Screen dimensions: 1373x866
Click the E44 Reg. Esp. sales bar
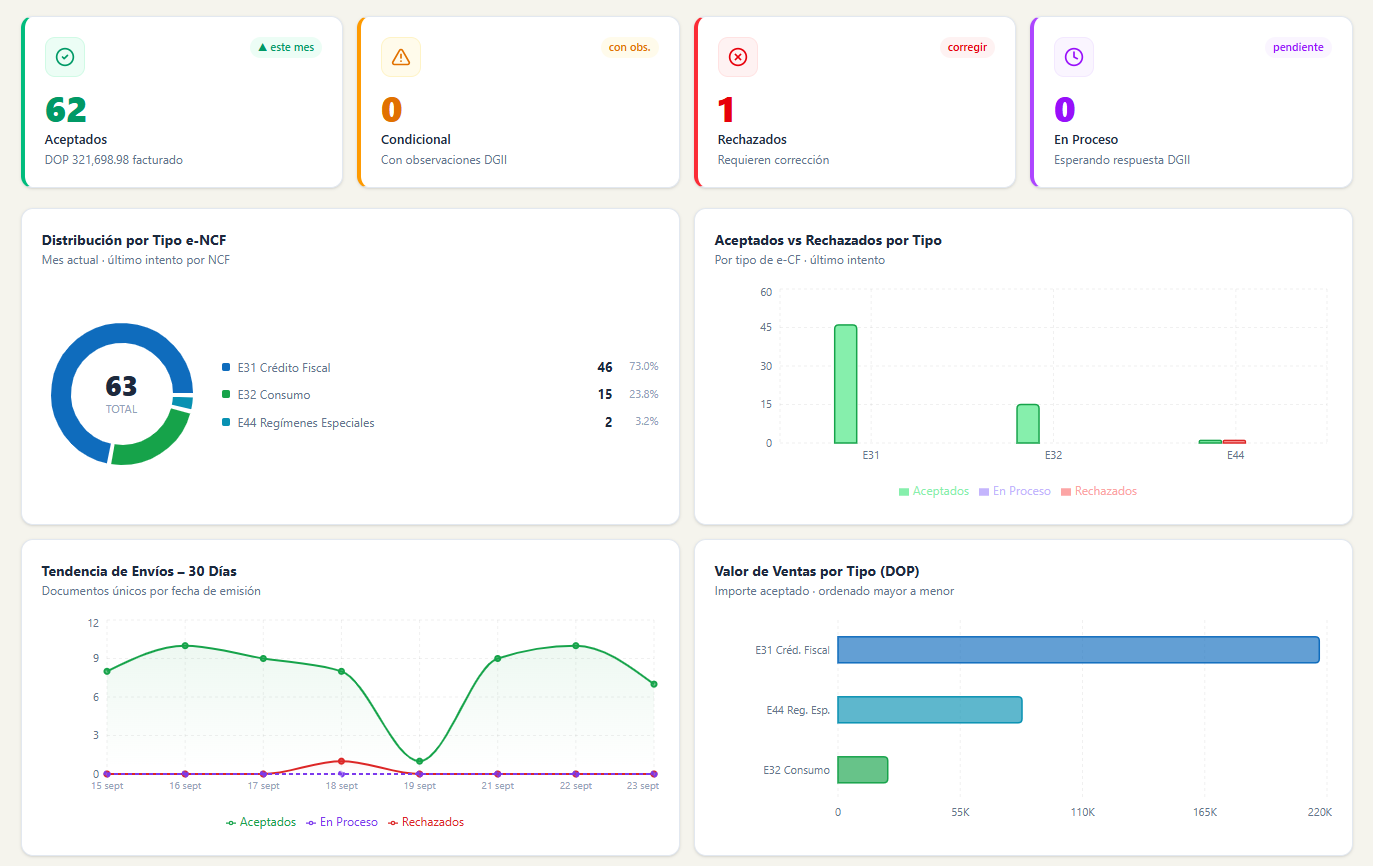[929, 709]
